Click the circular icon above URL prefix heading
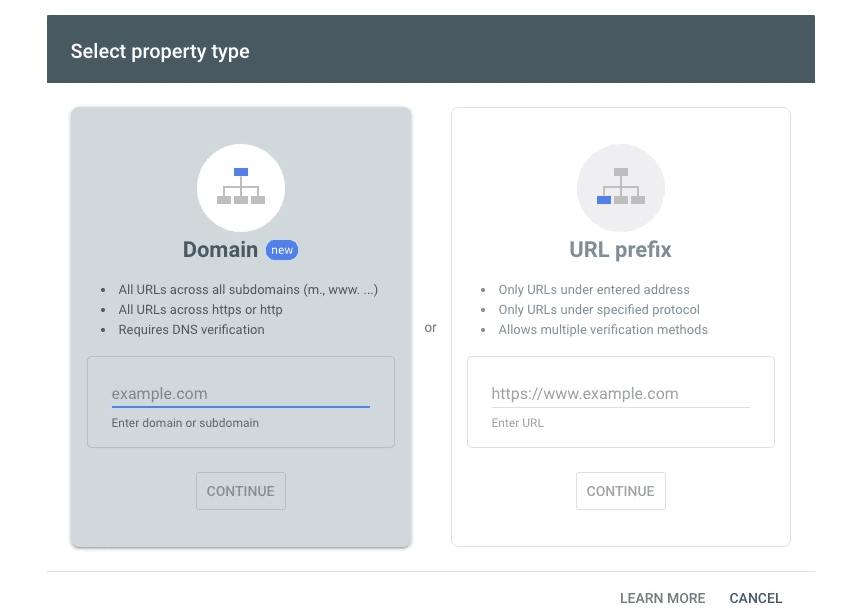866x611 pixels. pyautogui.click(x=620, y=188)
